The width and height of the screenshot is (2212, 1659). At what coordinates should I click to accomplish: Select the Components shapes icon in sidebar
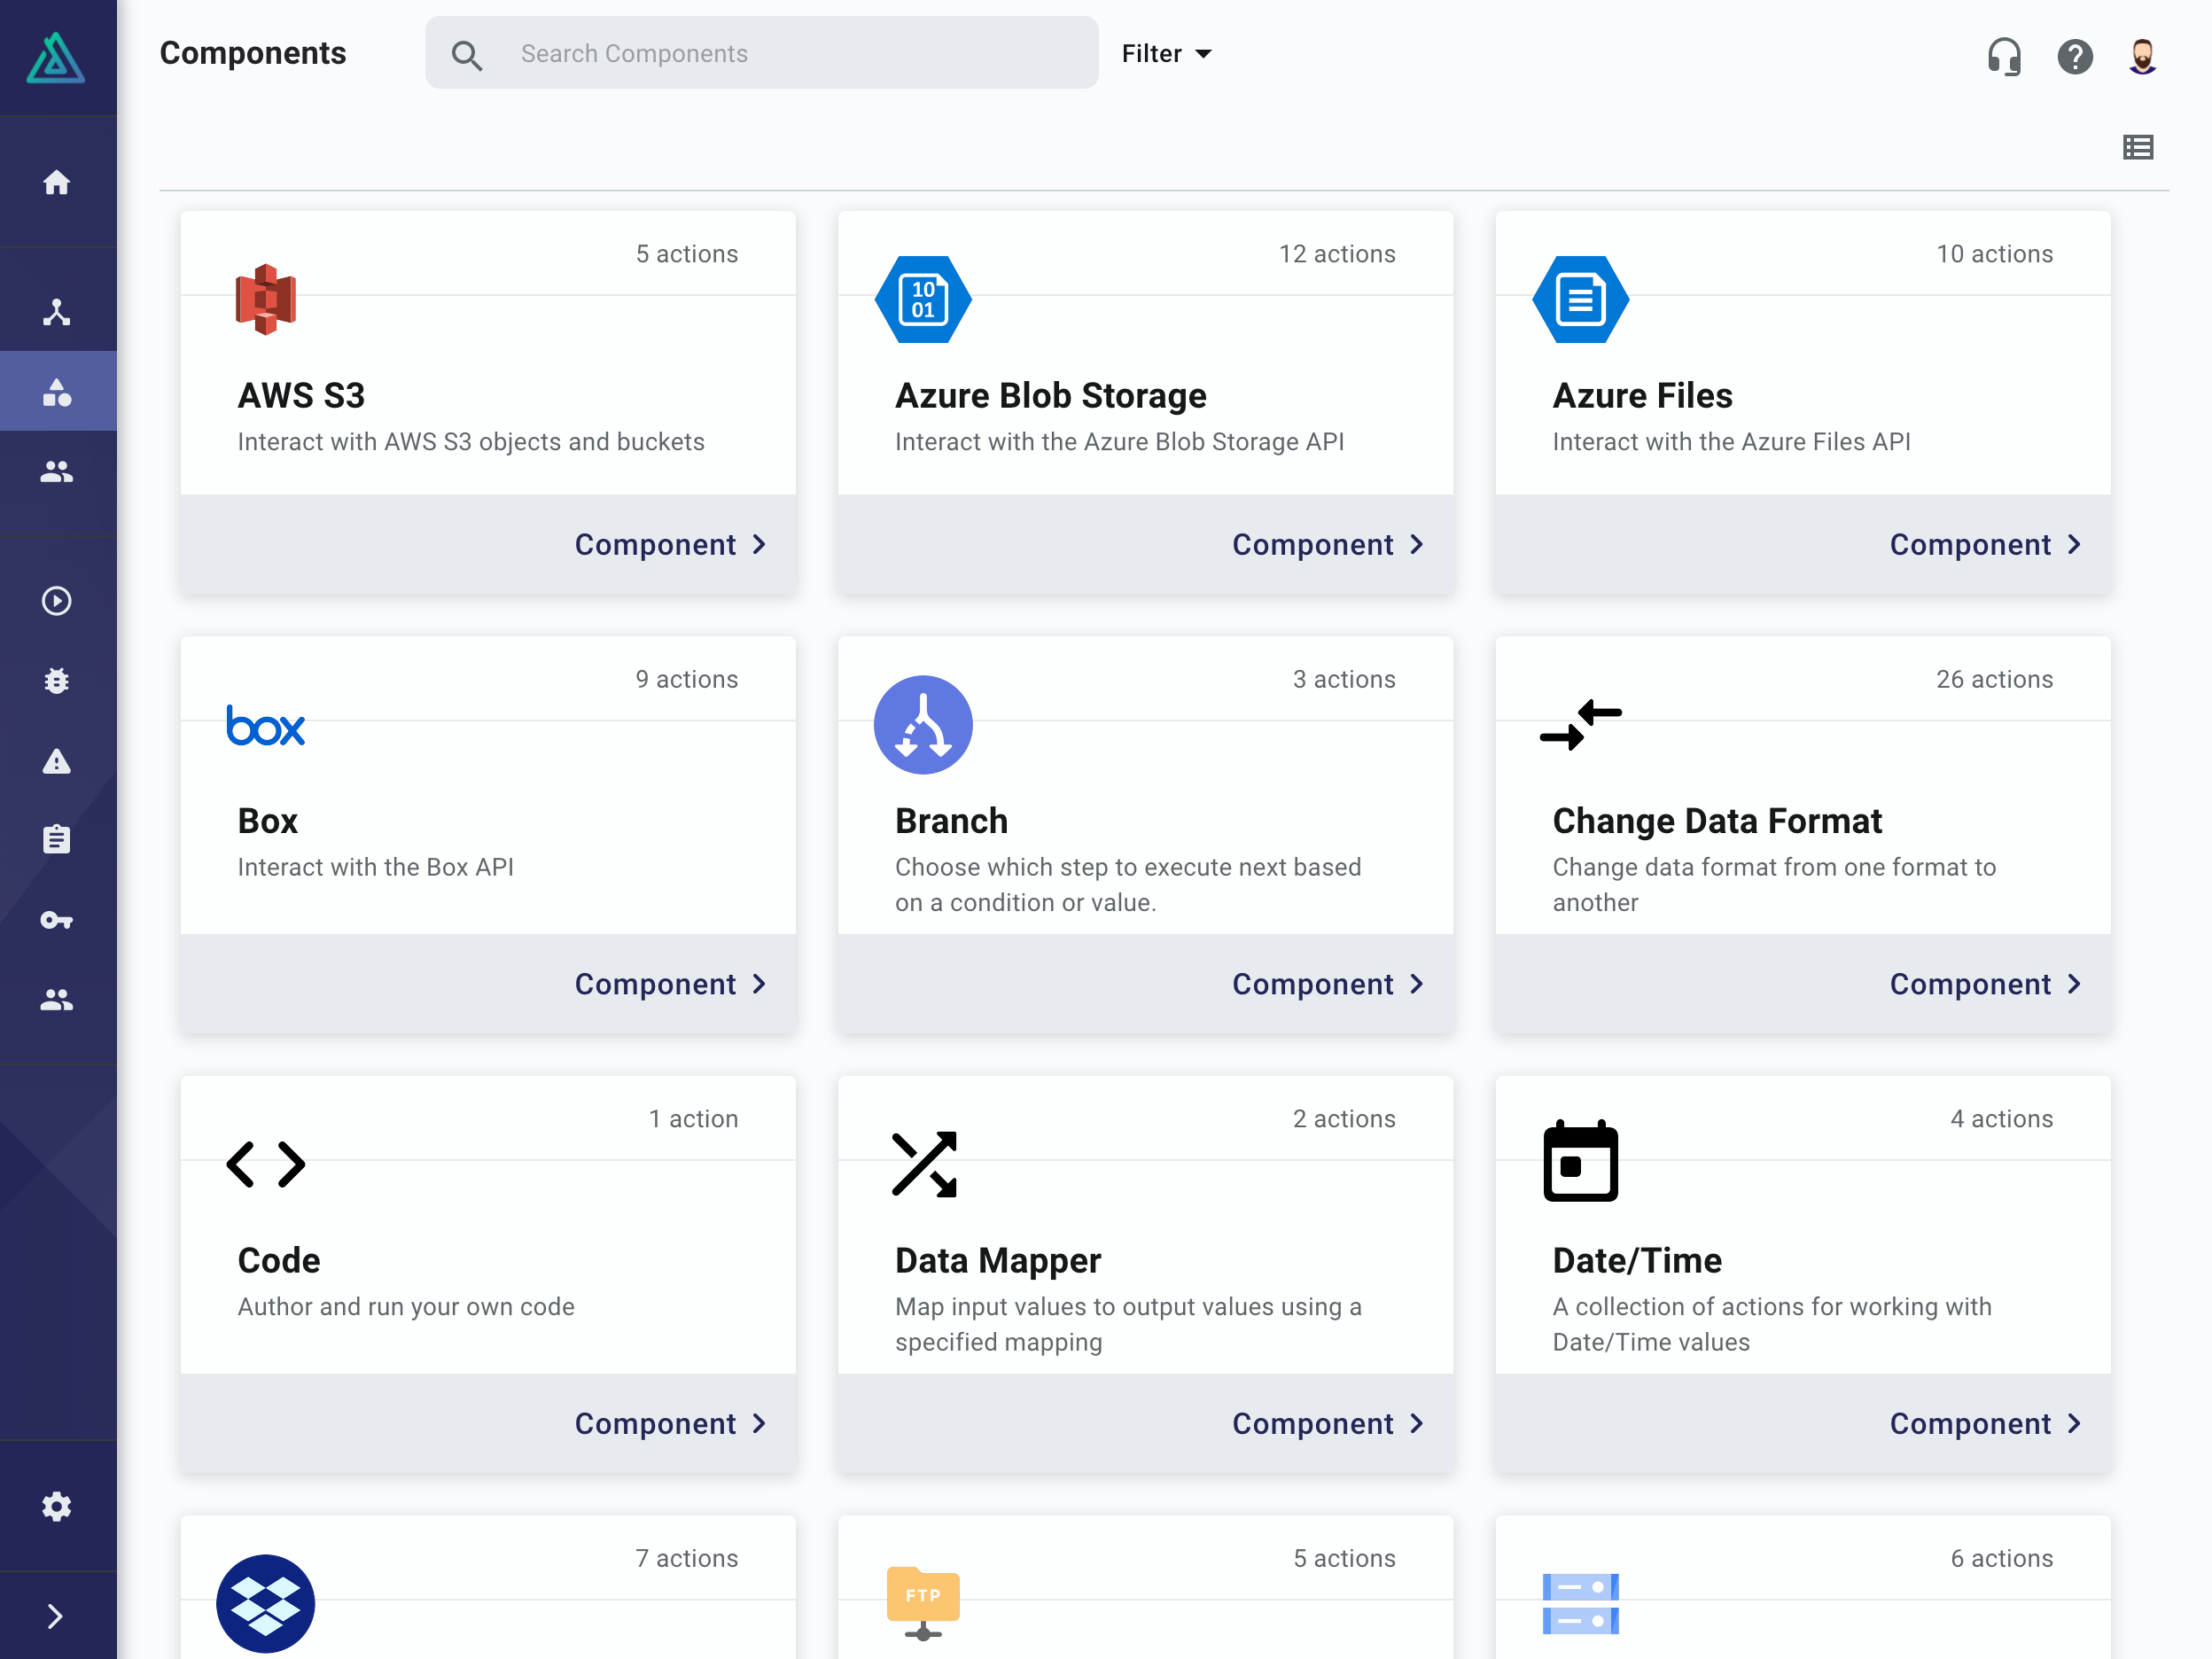point(57,392)
